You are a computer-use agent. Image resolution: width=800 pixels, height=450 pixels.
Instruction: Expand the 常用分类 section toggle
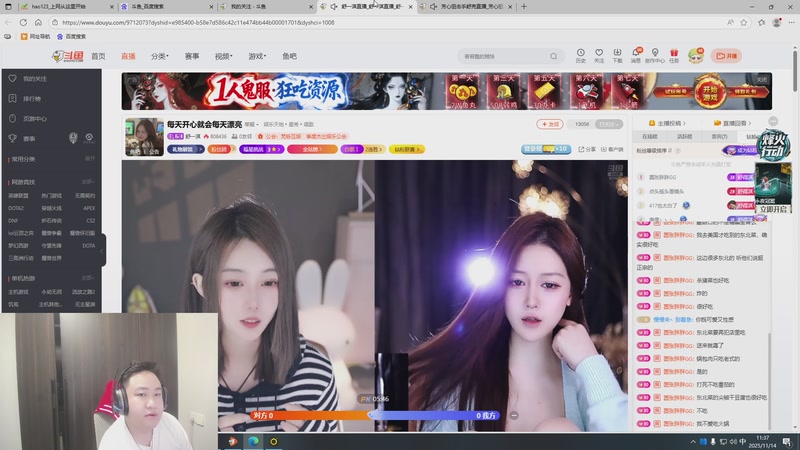tap(90, 159)
